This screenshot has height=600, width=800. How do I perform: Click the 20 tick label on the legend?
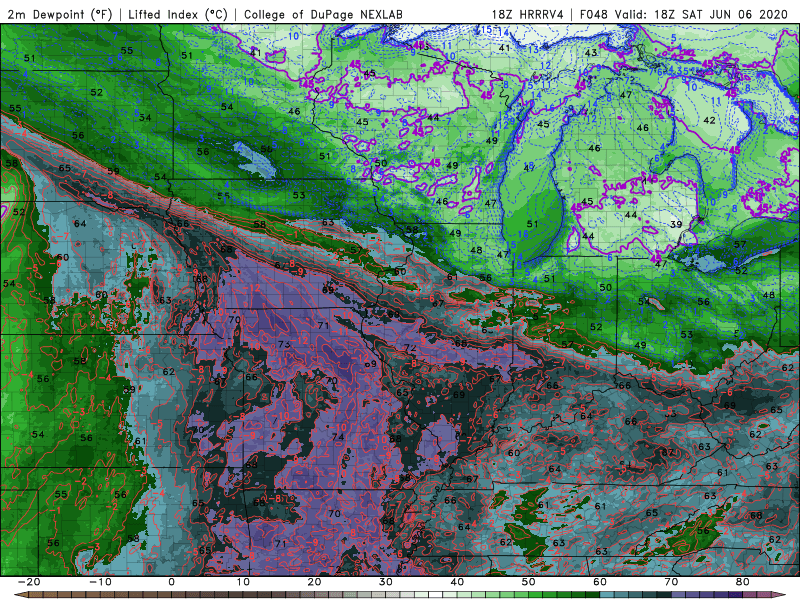tap(314, 582)
